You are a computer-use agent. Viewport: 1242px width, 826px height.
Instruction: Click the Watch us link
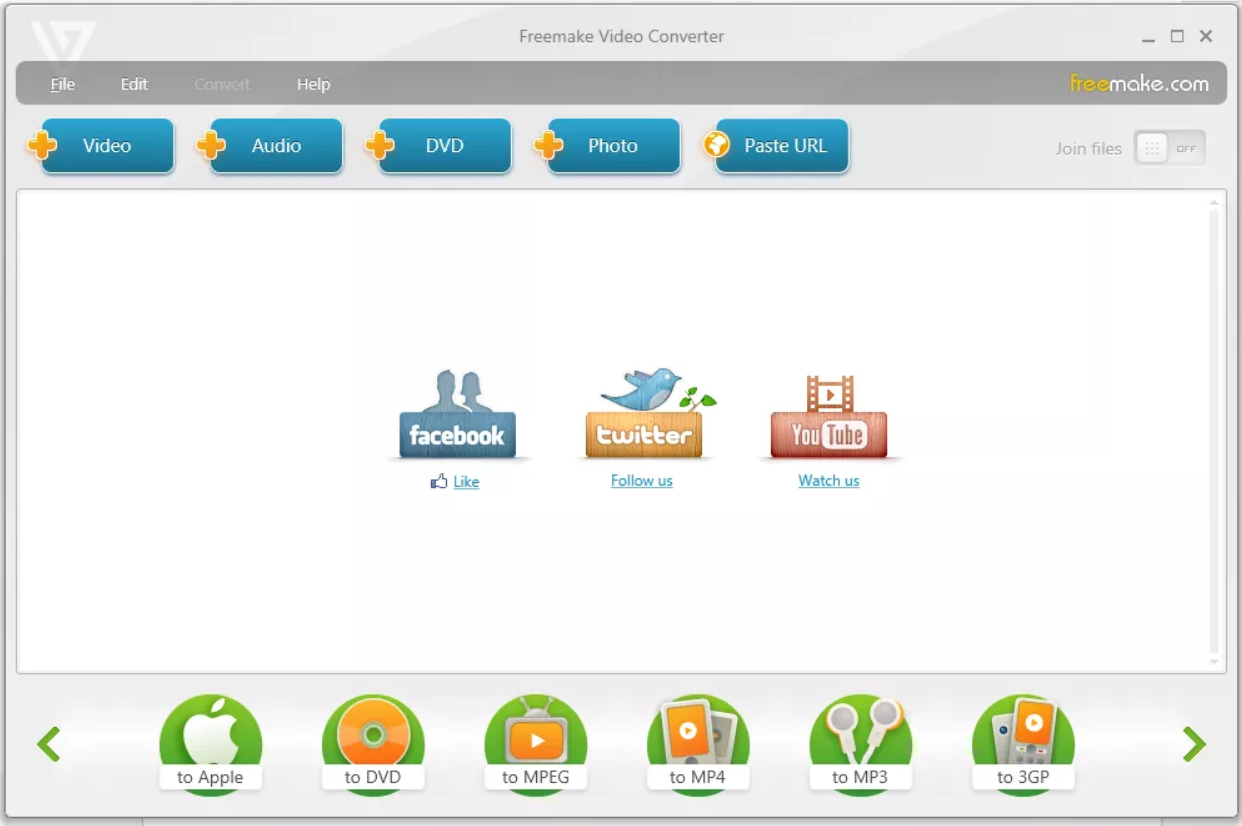tap(829, 481)
